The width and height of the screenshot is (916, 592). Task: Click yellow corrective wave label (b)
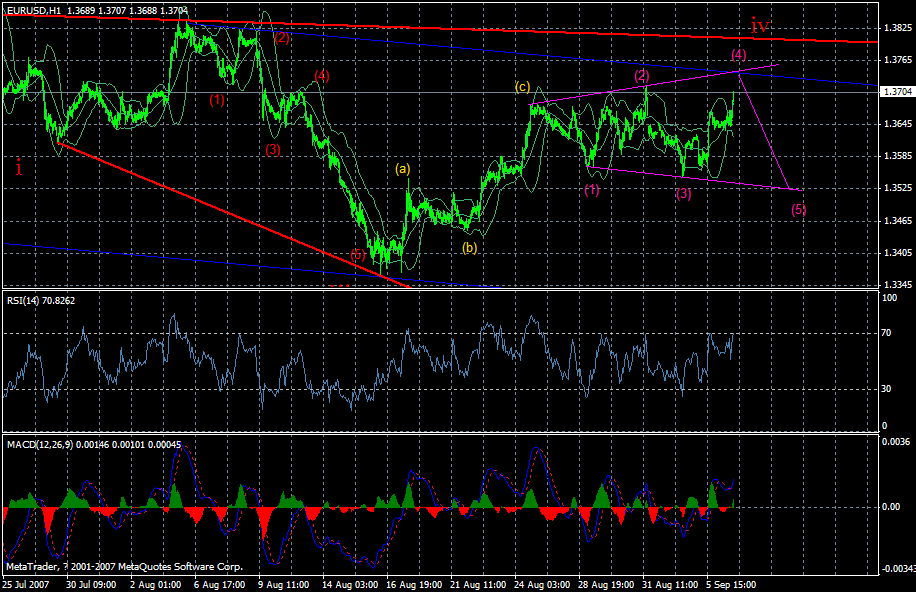click(470, 247)
